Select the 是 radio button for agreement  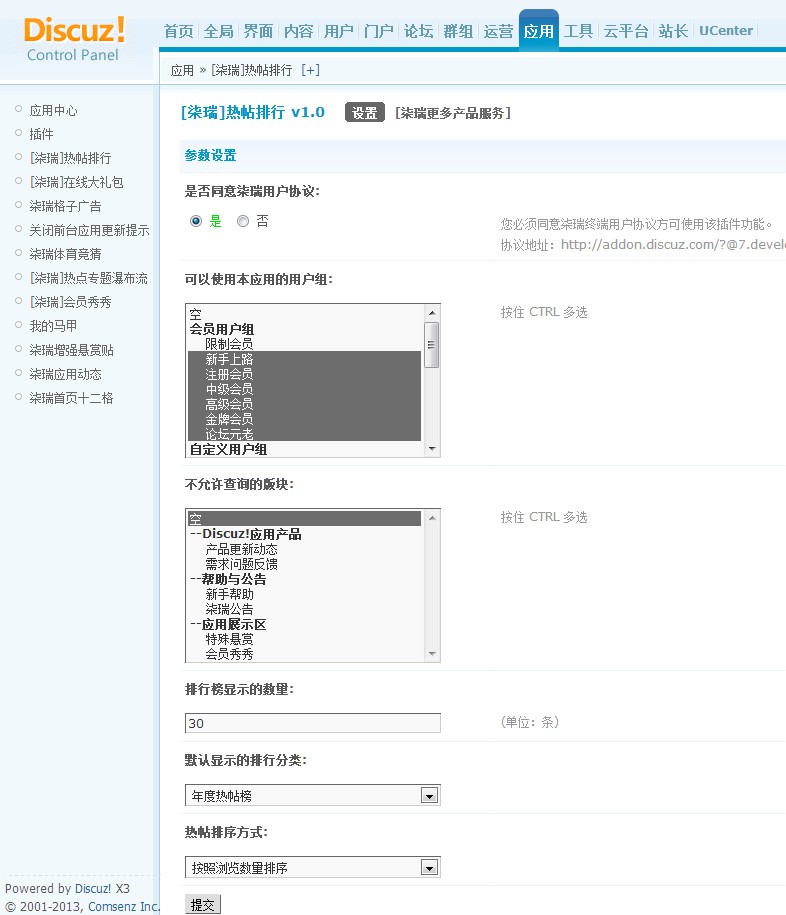(x=196, y=221)
